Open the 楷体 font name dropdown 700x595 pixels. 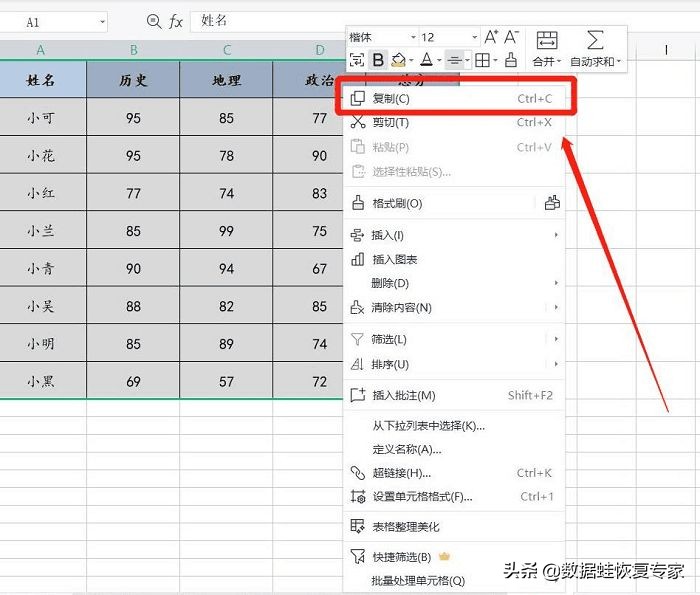pos(413,37)
